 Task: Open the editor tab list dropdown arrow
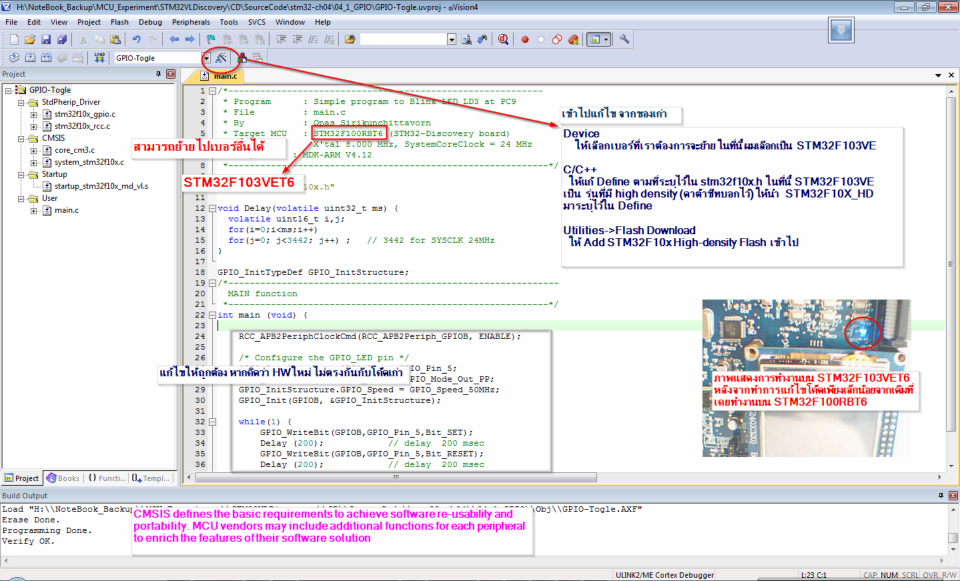tap(938, 75)
